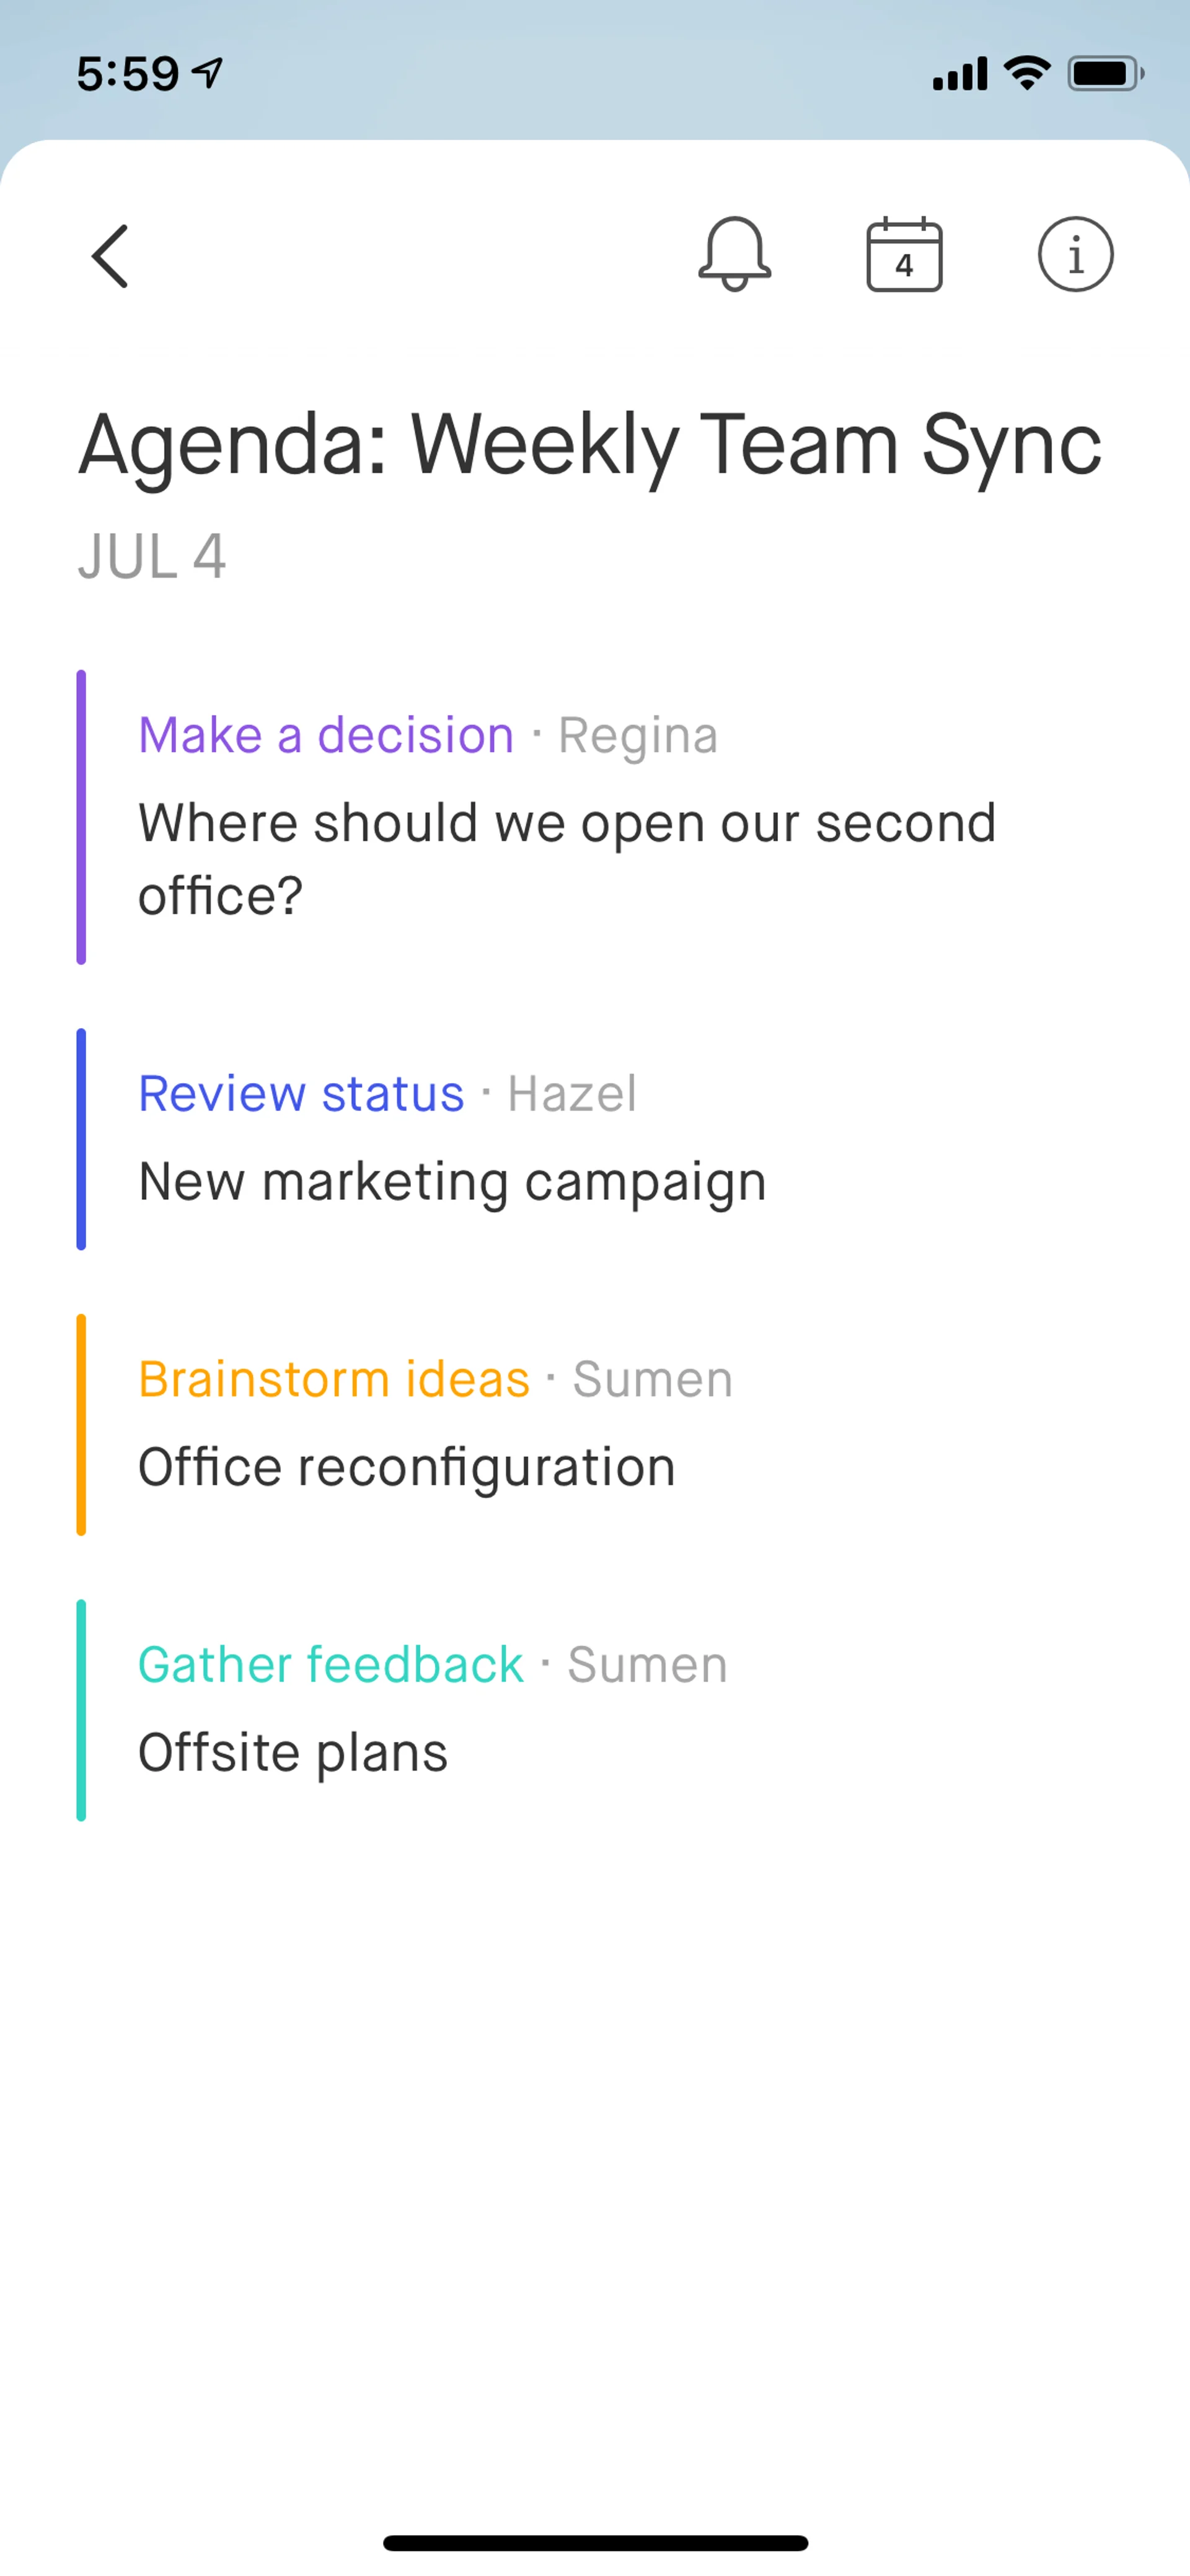Tap the Wi-Fi status icon
This screenshot has height=2576, width=1190.
1027,73
